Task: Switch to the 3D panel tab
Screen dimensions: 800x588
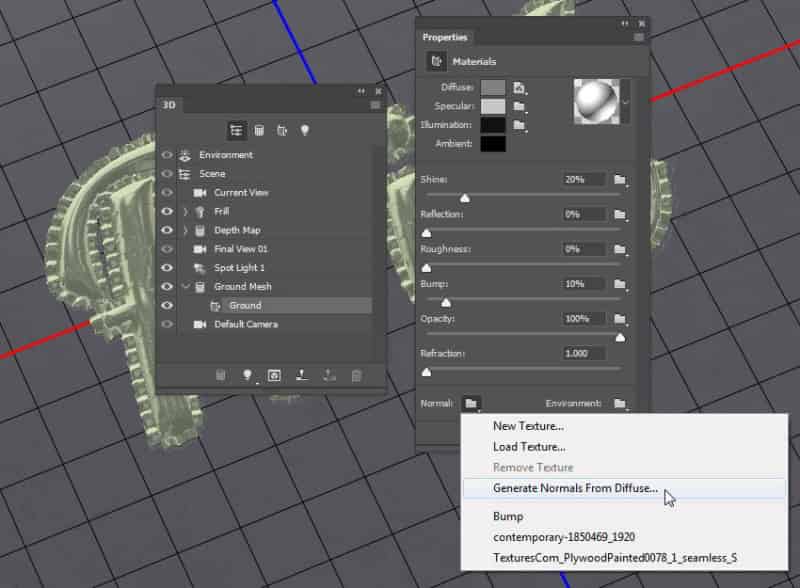Action: tap(169, 105)
